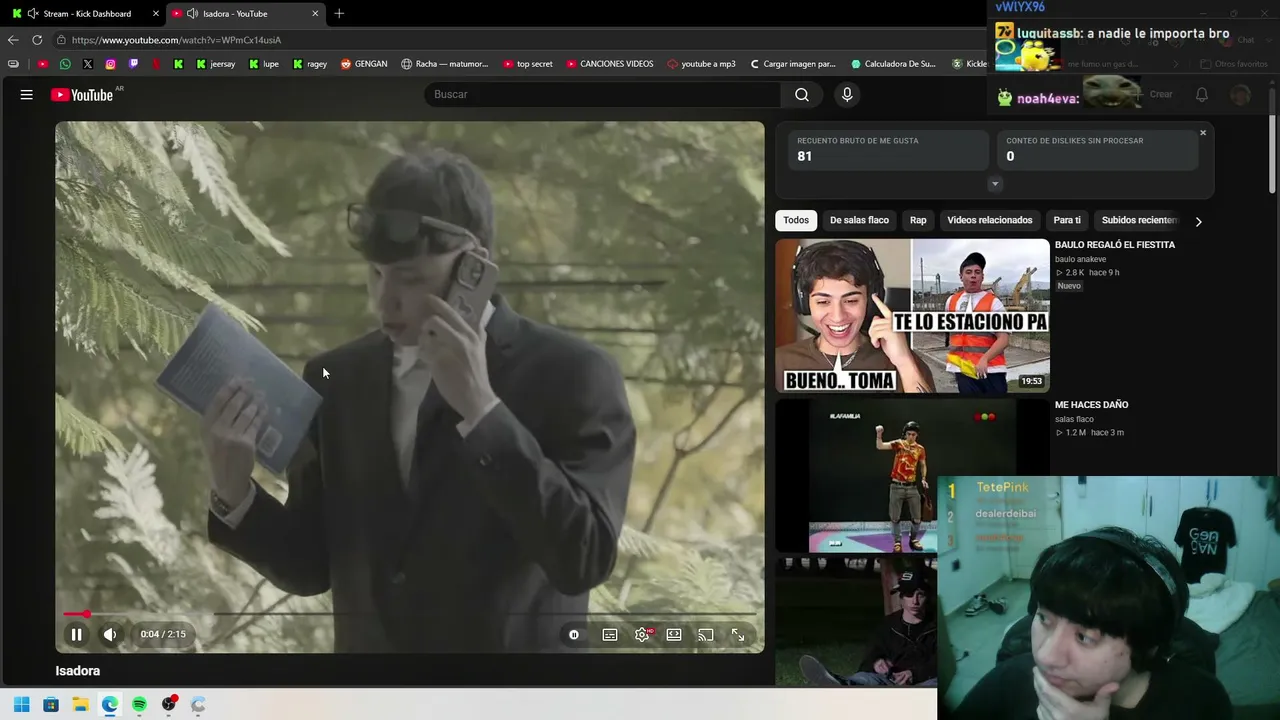Select the Videos relacionados chip
This screenshot has width=1280, height=720.
990,220
